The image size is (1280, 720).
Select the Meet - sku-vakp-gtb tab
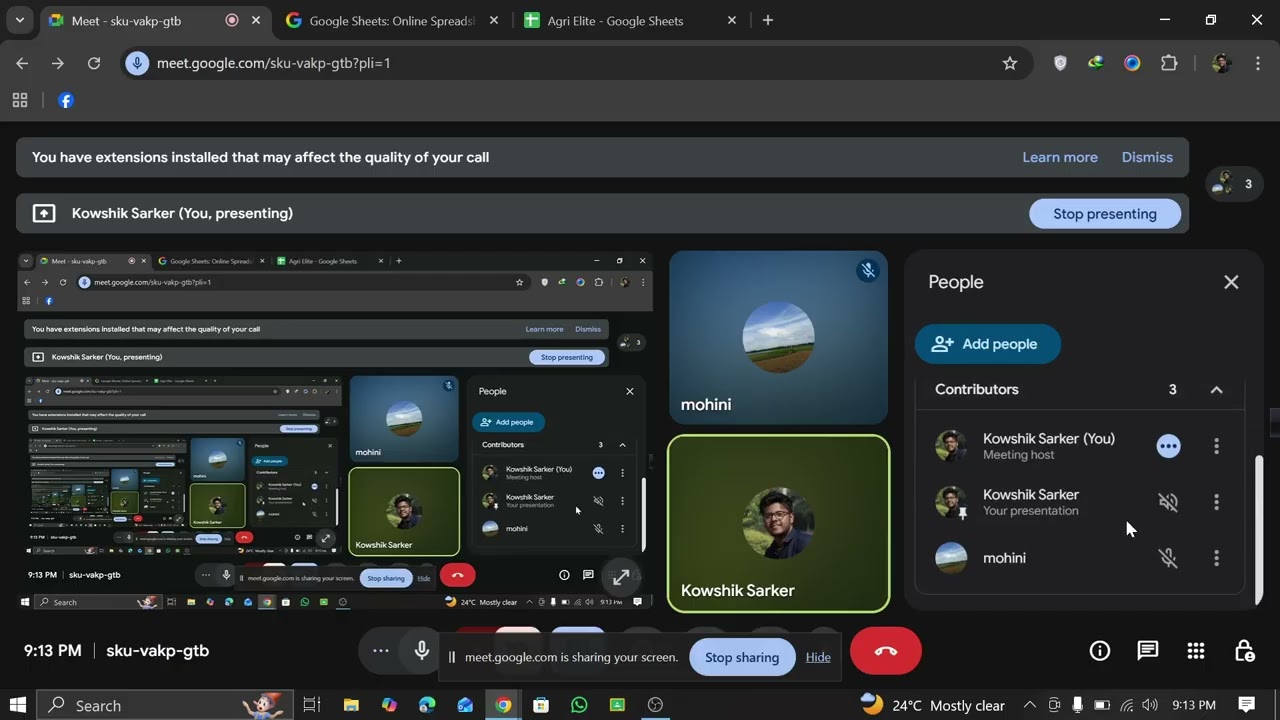click(x=155, y=21)
